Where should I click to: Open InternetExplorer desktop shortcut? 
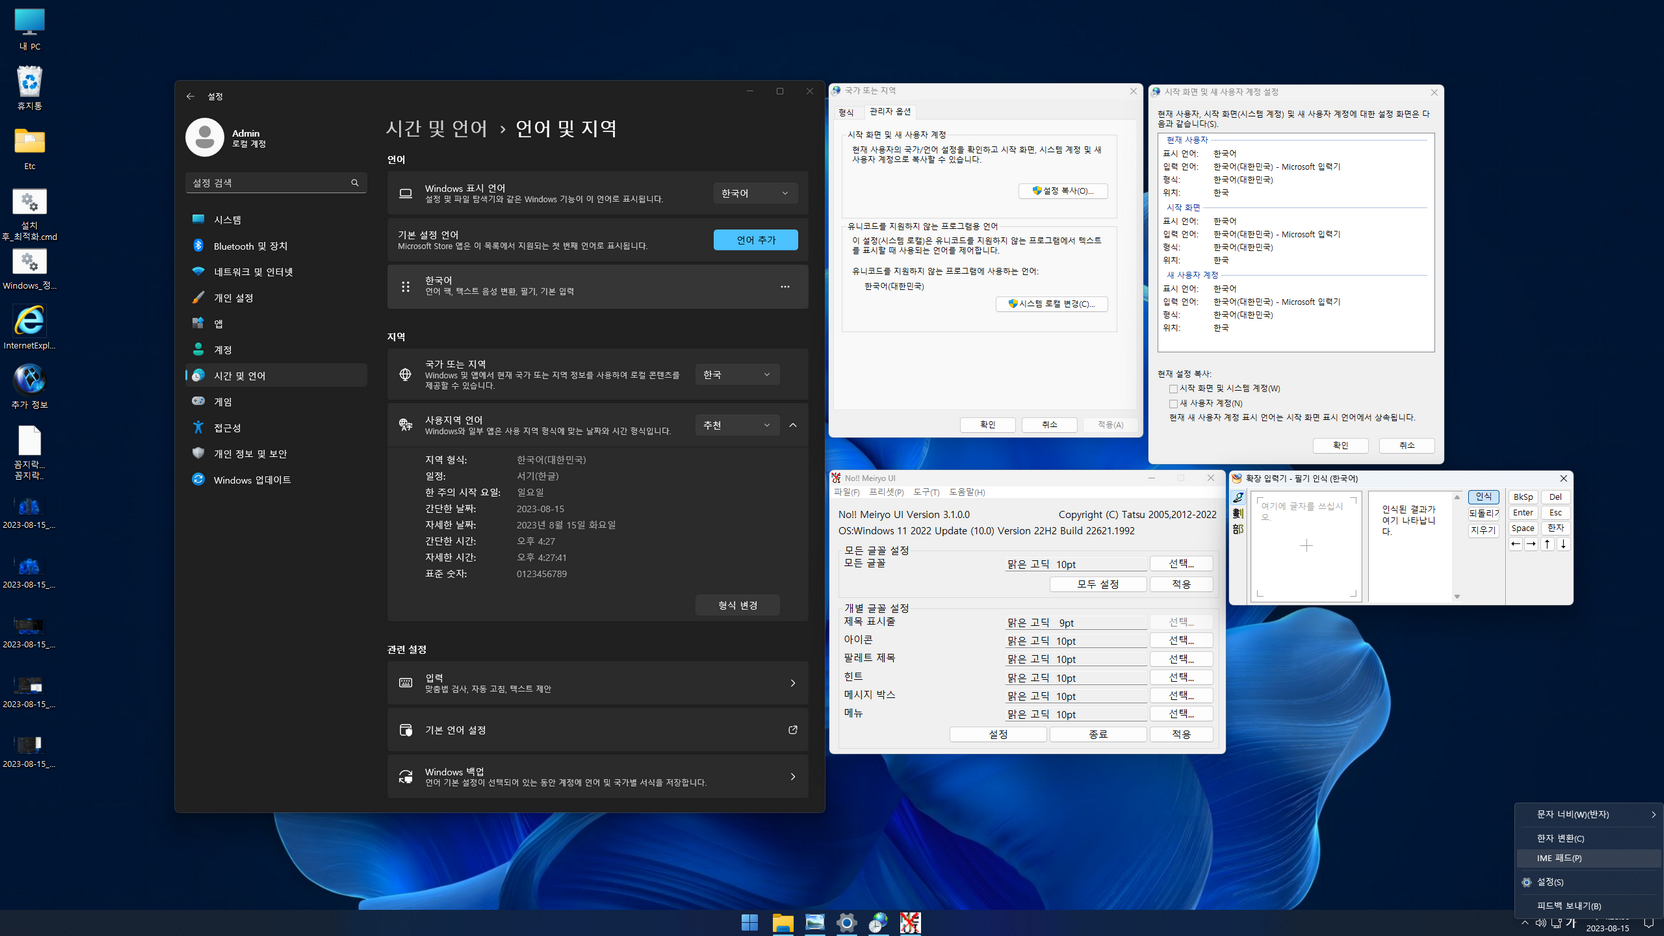(29, 327)
